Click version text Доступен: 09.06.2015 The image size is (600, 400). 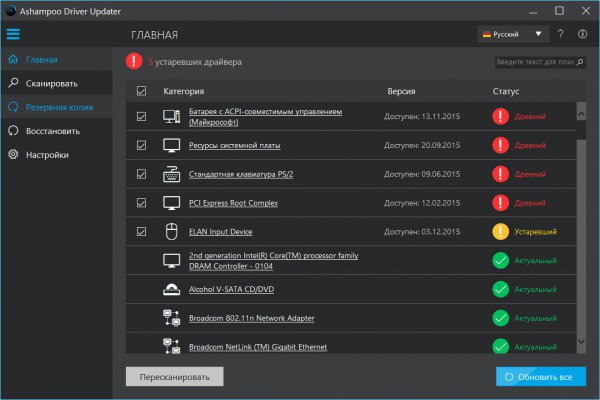[422, 174]
